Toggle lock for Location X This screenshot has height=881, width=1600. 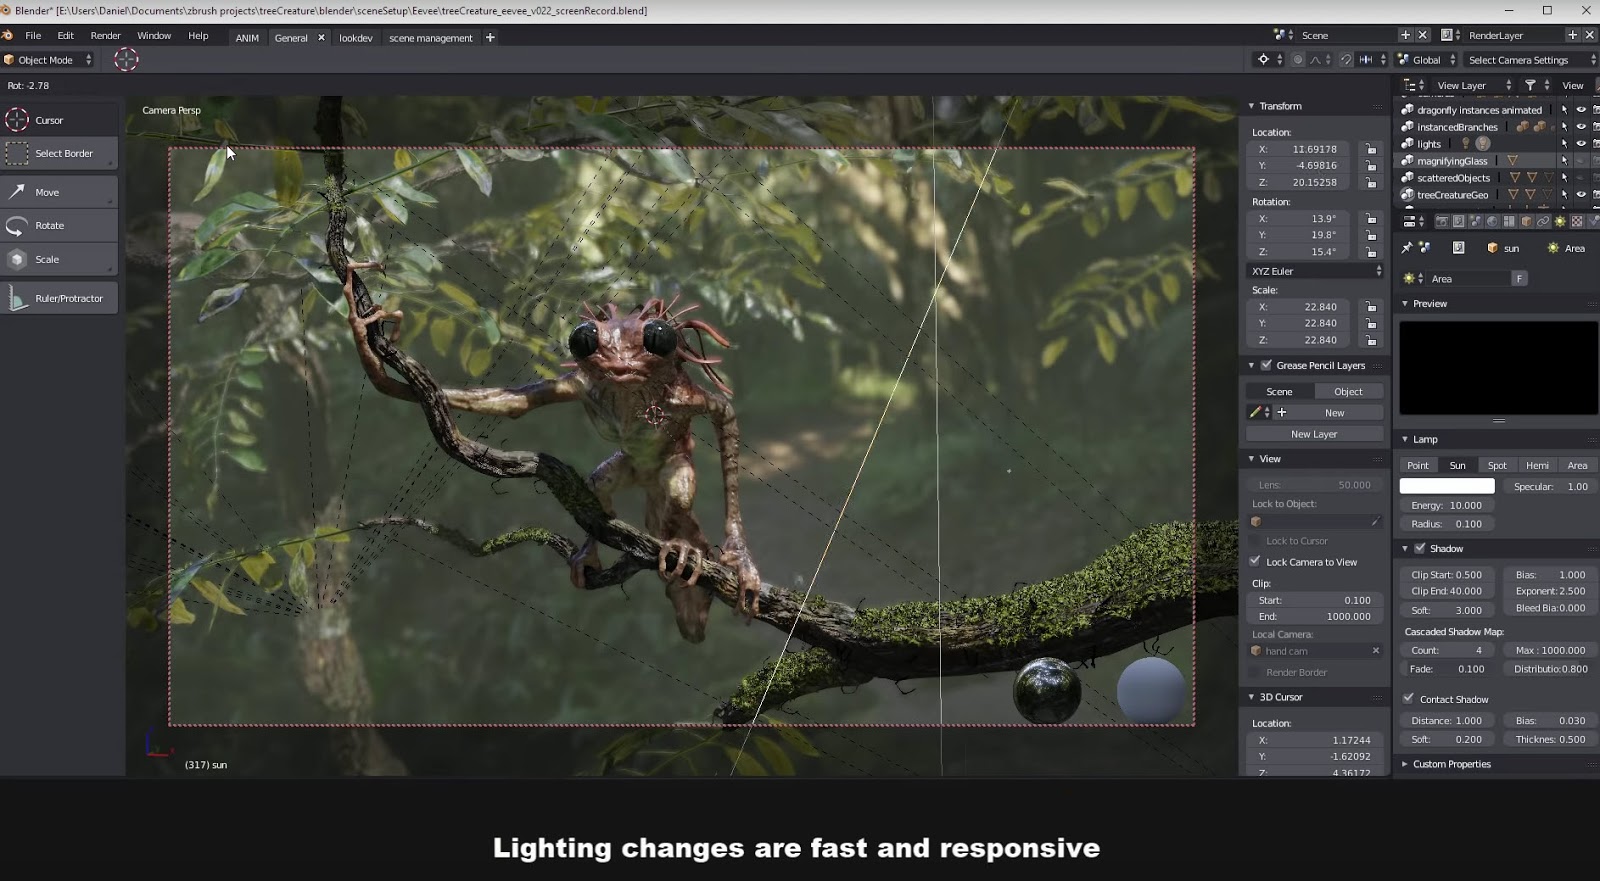[x=1371, y=149]
